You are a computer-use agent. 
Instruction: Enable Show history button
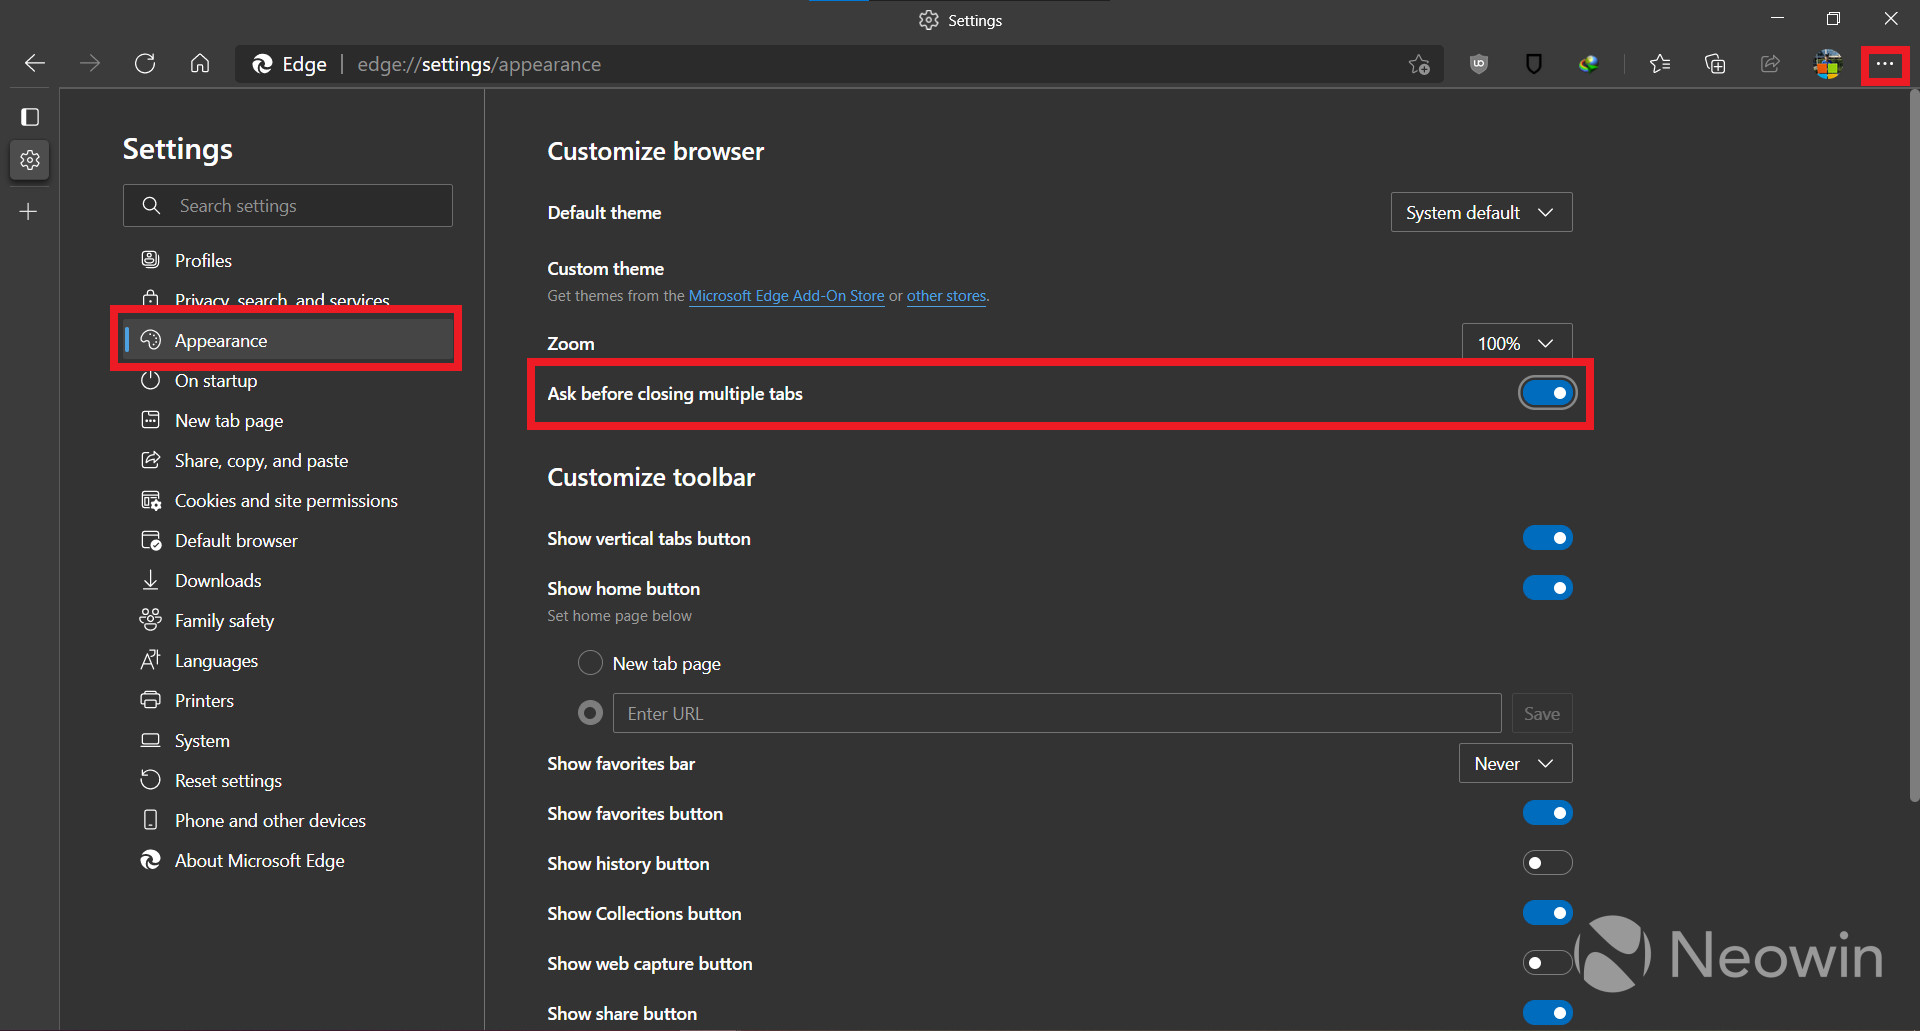[1547, 863]
